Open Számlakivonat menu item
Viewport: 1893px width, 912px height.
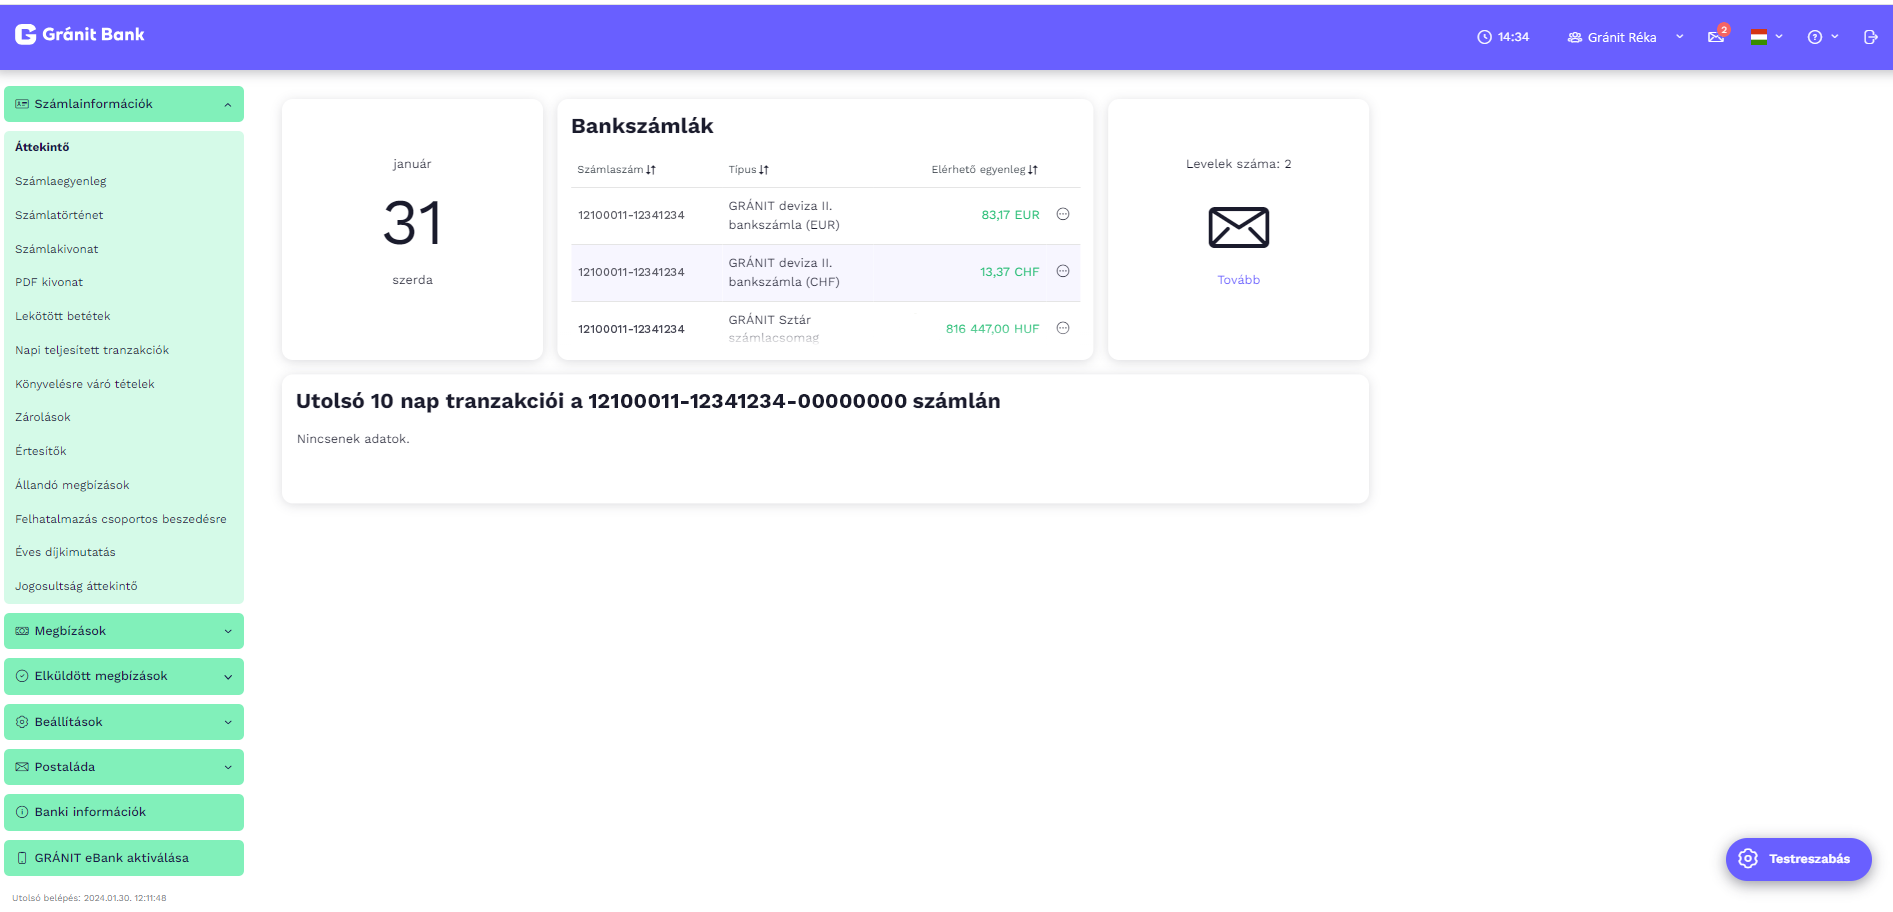[57, 249]
